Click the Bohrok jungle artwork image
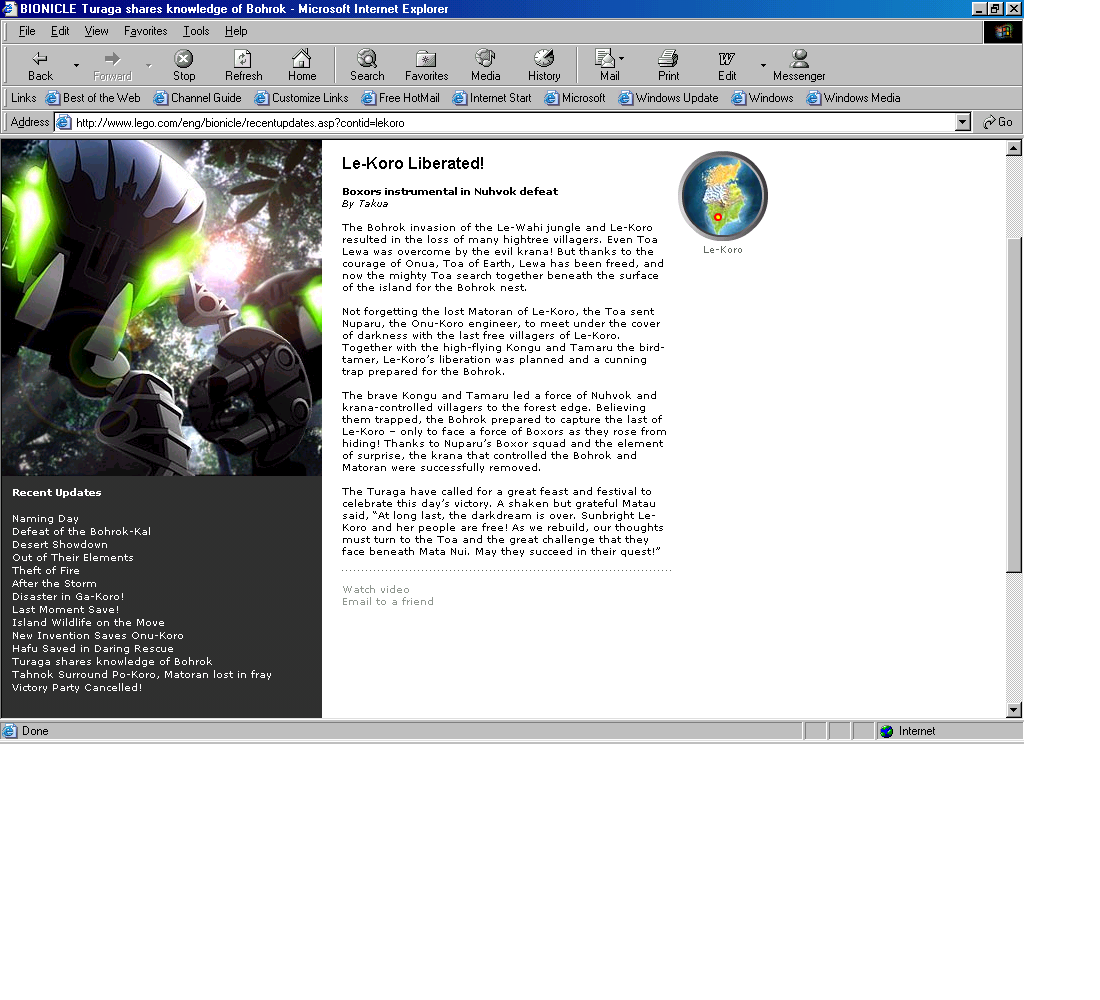Viewport: 1100px width, 1000px height. click(161, 307)
